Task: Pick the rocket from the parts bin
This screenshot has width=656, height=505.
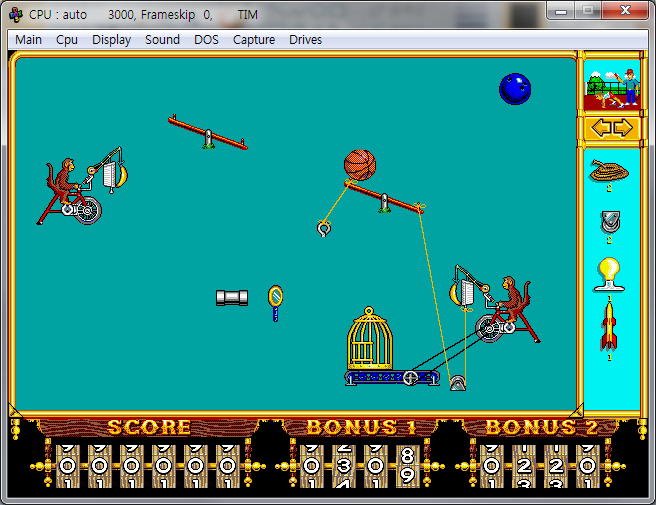Action: tap(609, 328)
